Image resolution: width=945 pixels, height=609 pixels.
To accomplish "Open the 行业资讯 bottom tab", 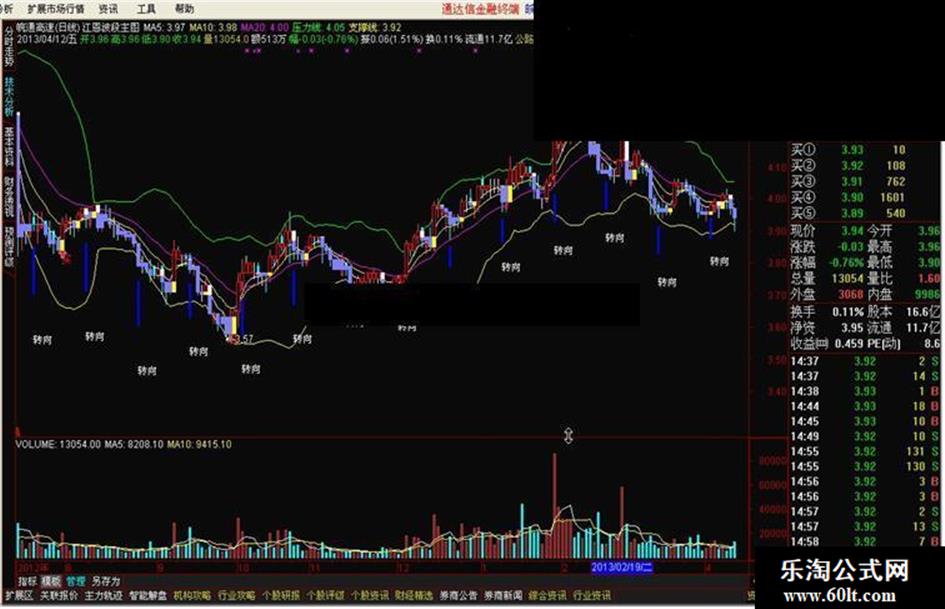I will pos(592,596).
